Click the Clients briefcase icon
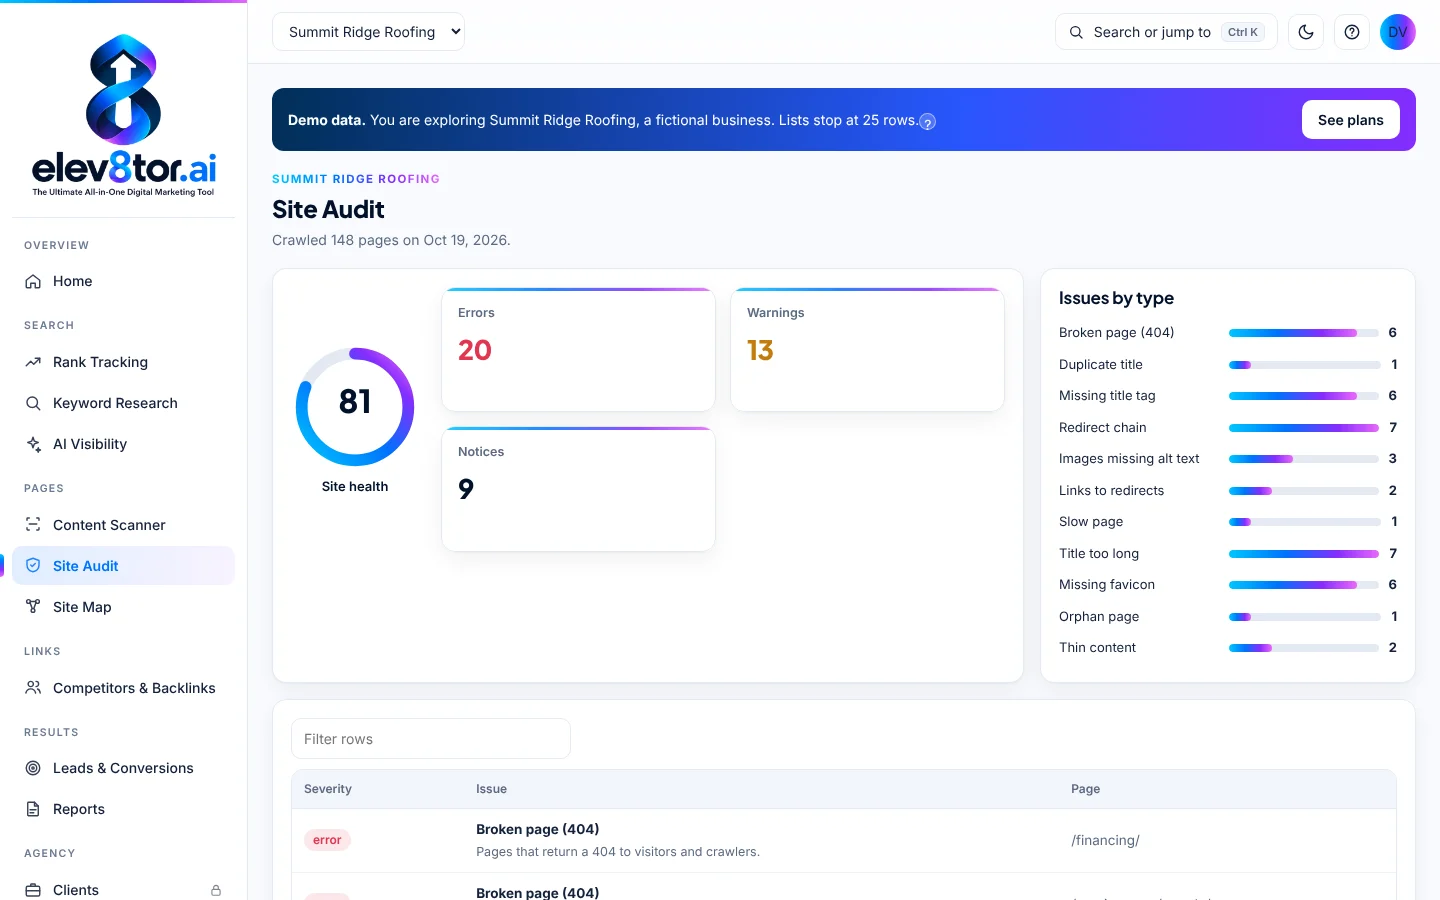 pyautogui.click(x=33, y=890)
